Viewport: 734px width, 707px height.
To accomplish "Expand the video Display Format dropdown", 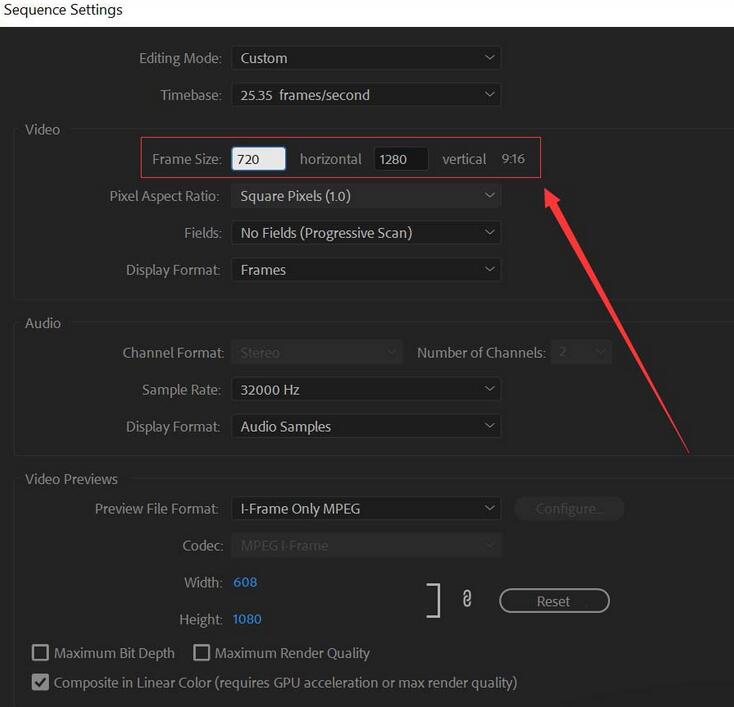I will 365,270.
